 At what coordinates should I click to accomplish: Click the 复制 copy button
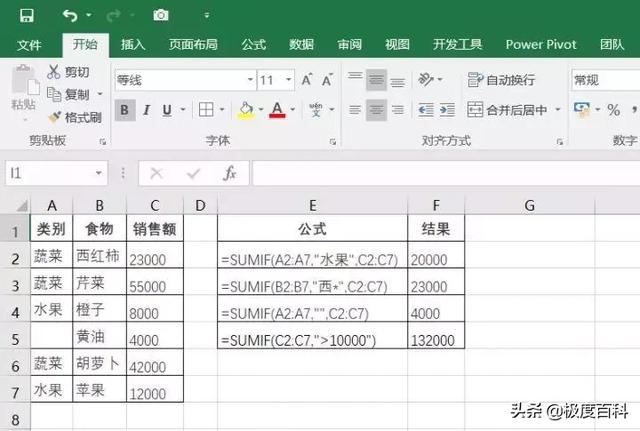coord(69,95)
